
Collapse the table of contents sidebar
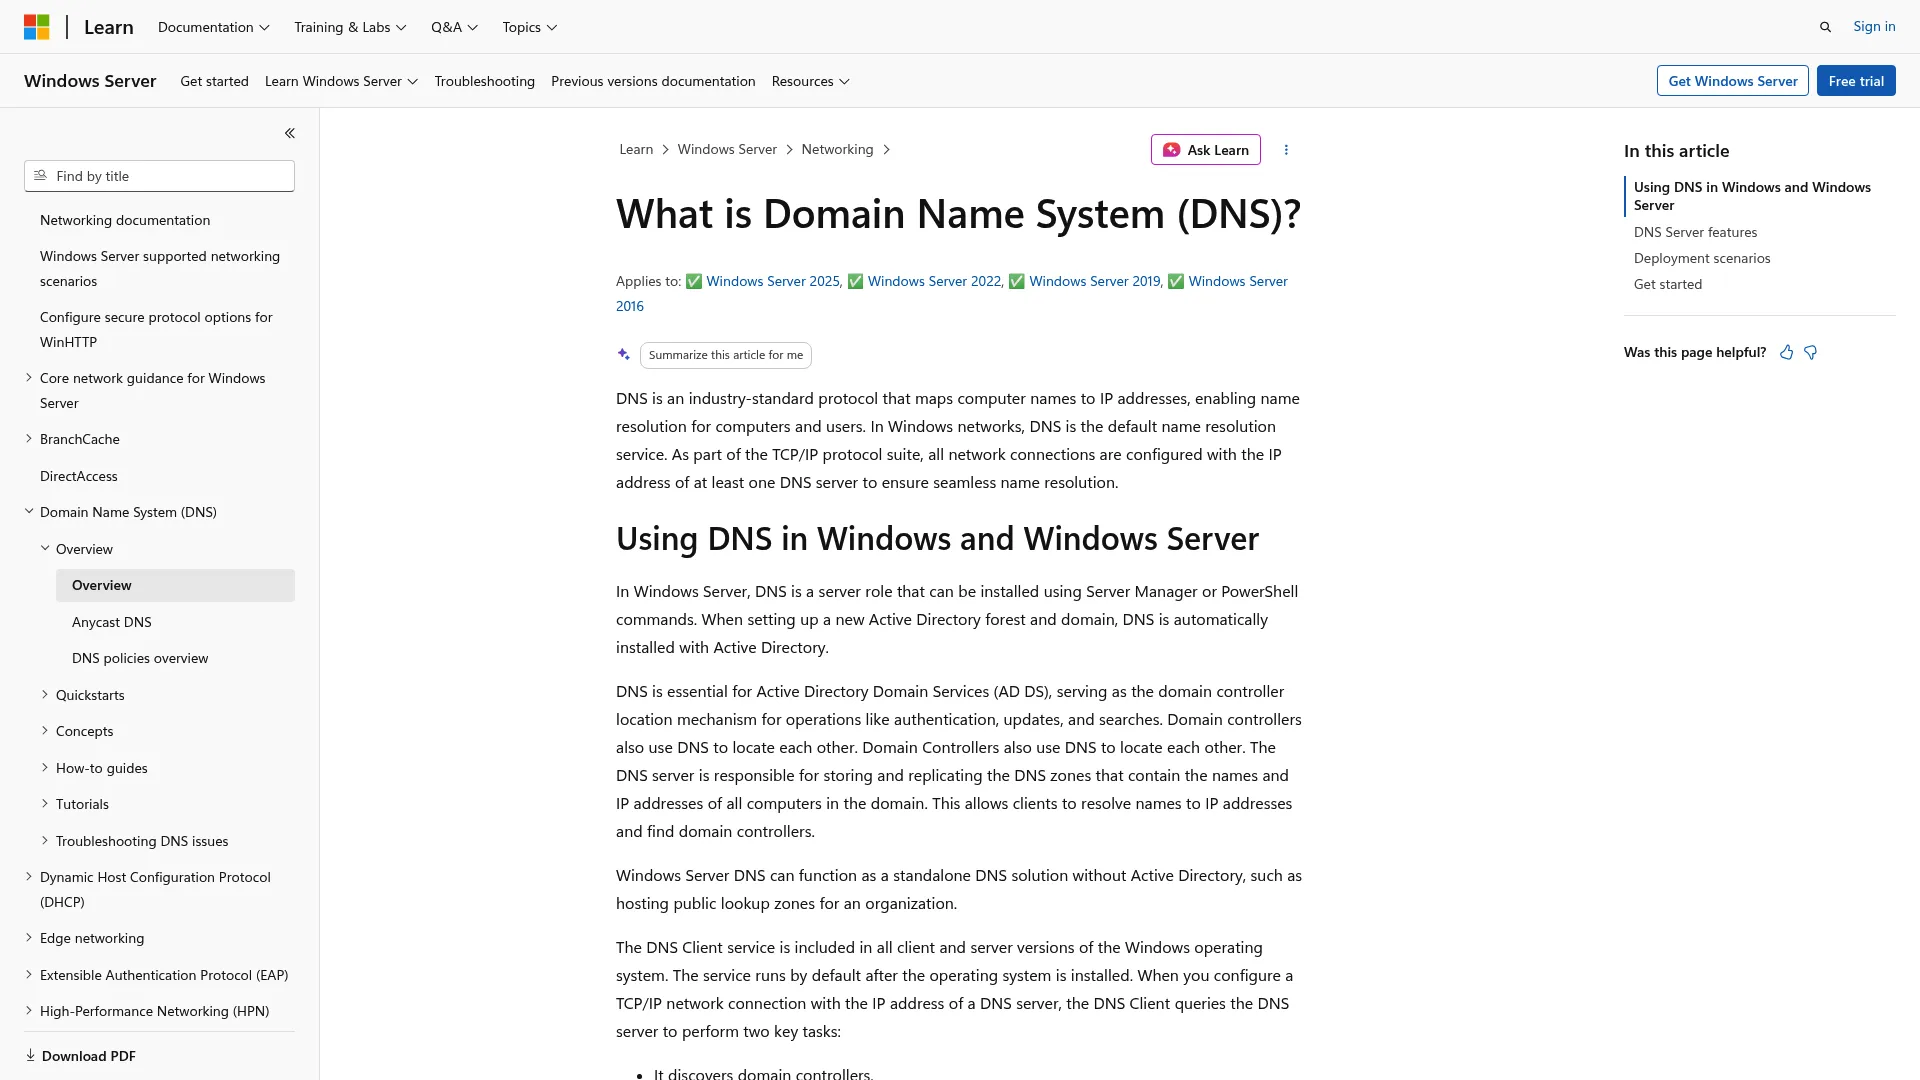coord(290,133)
